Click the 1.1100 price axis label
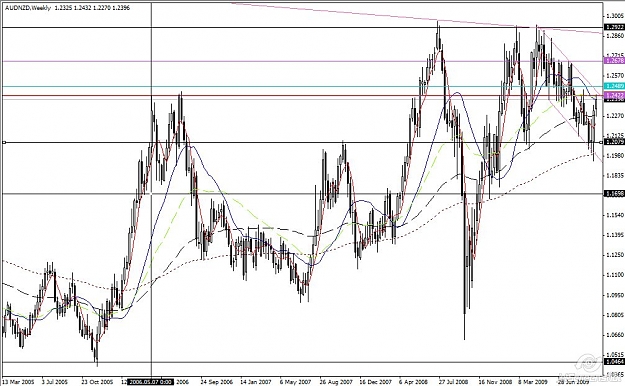Image resolution: width=625 pixels, height=386 pixels. (615, 275)
